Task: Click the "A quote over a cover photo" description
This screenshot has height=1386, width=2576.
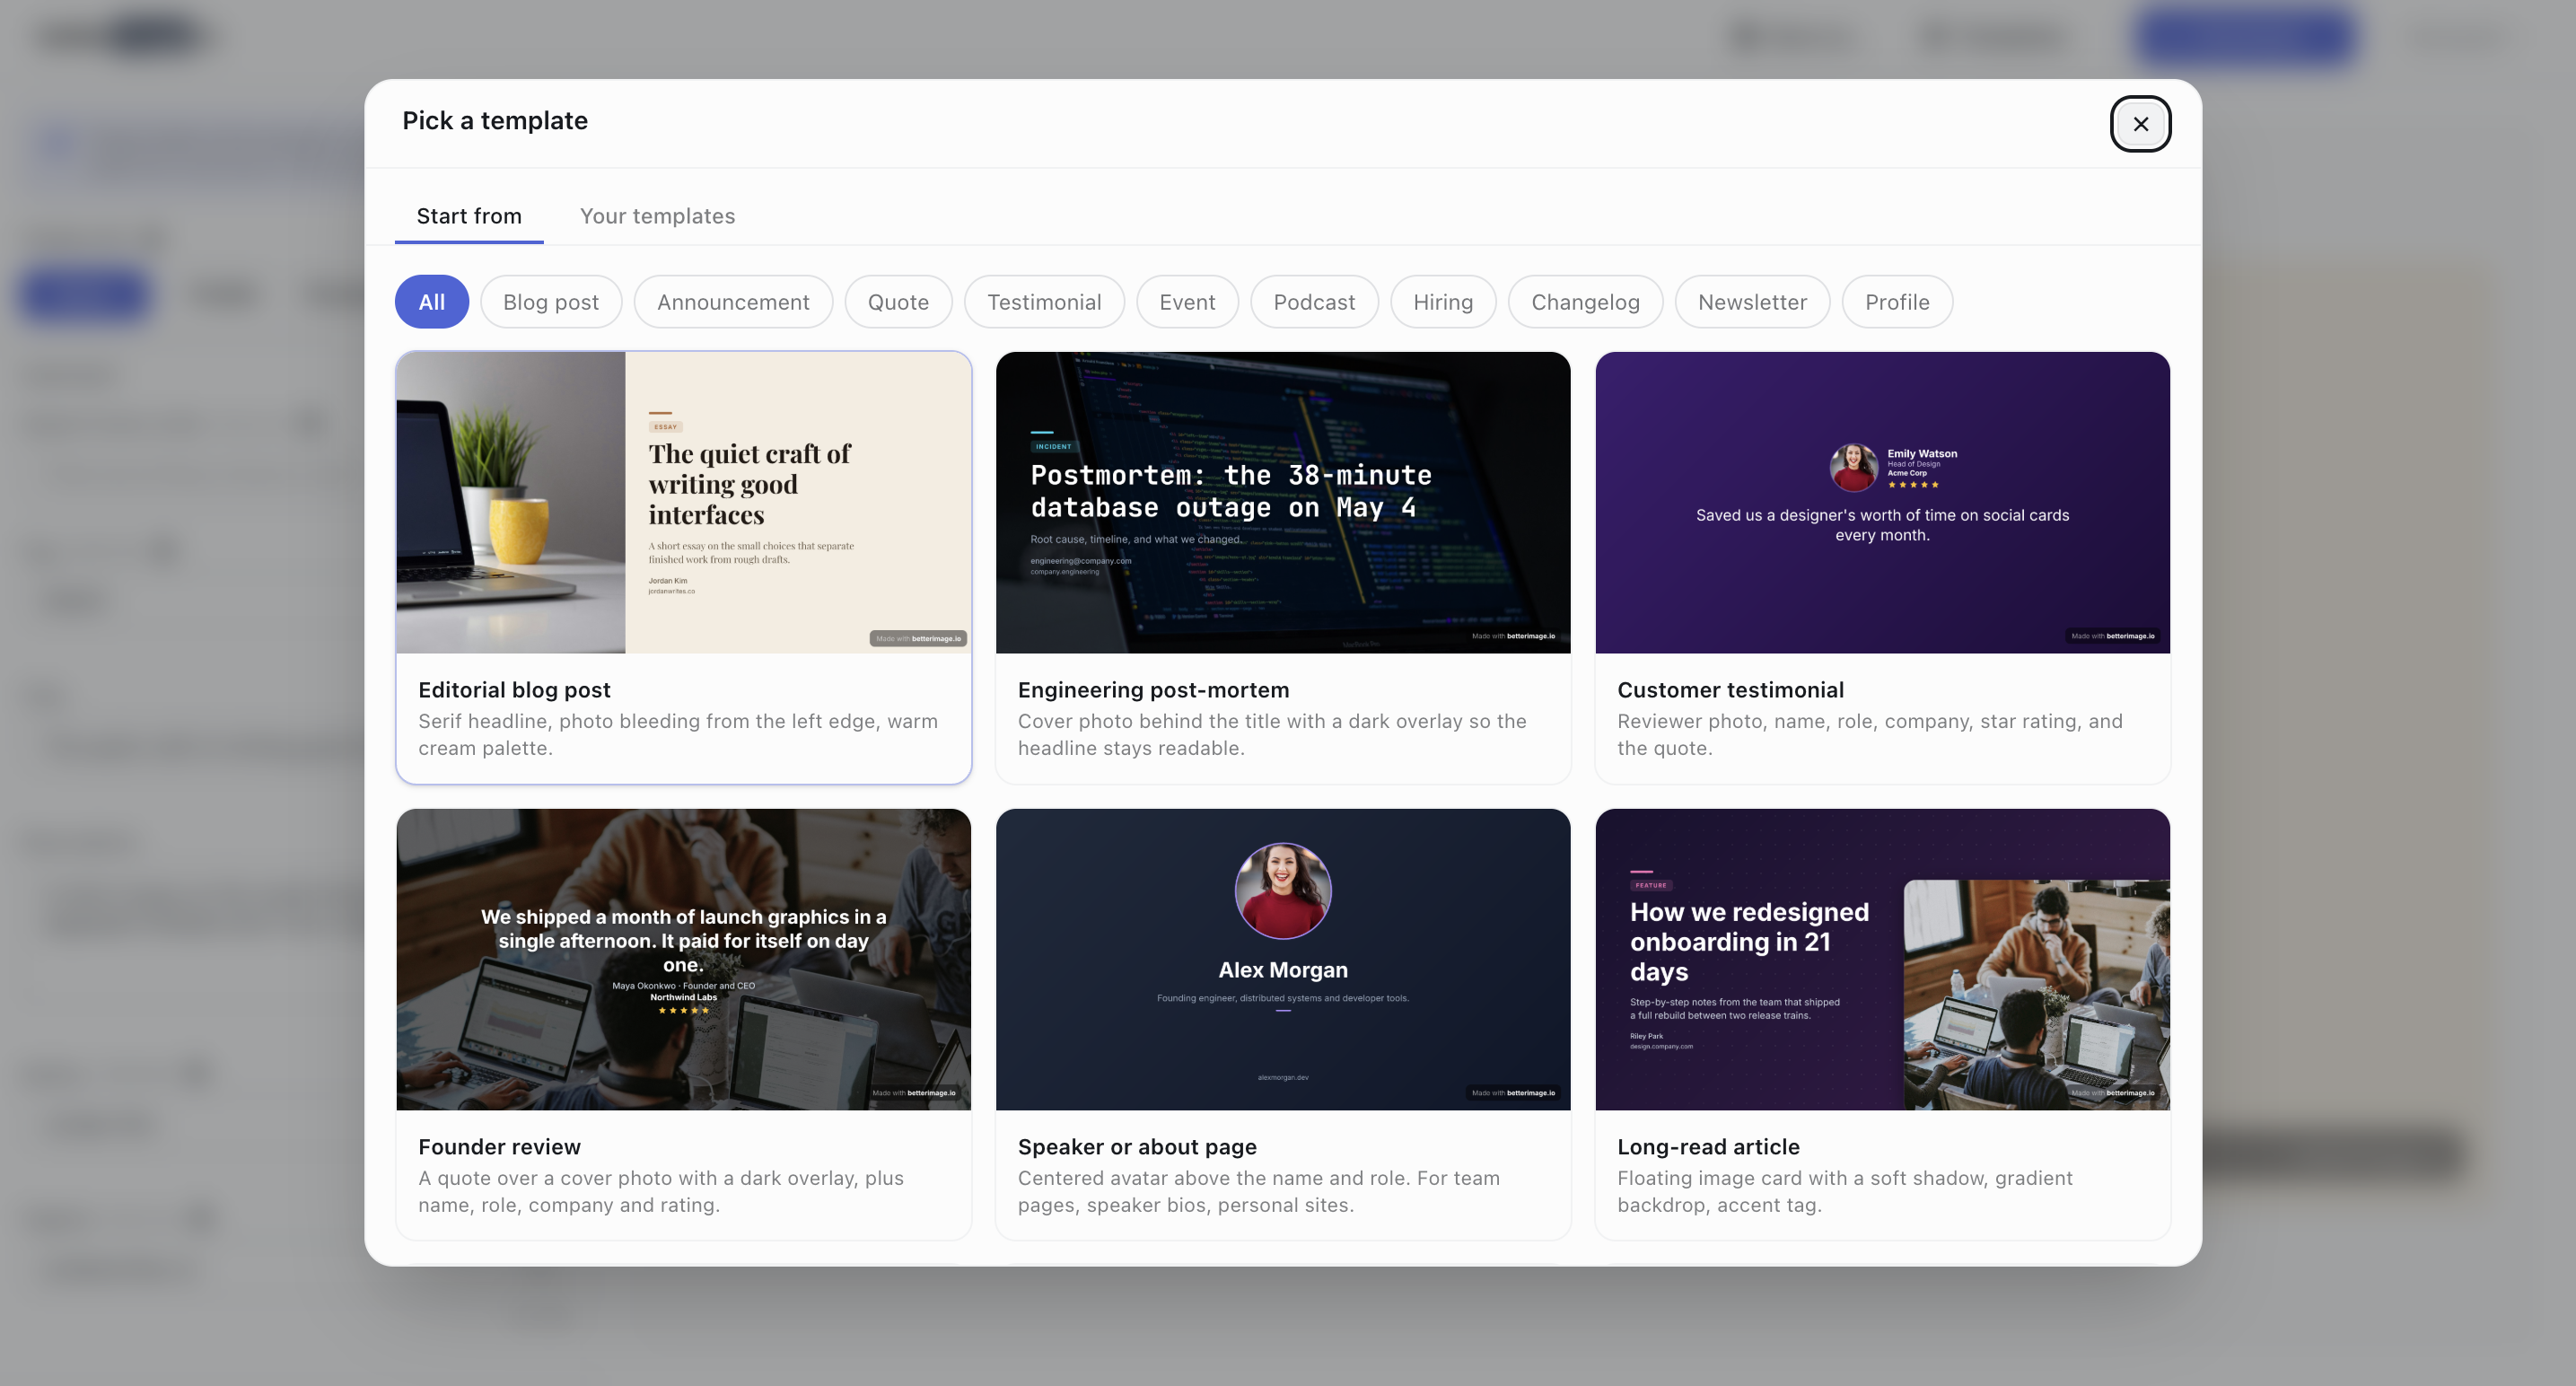Action: coord(660,1192)
